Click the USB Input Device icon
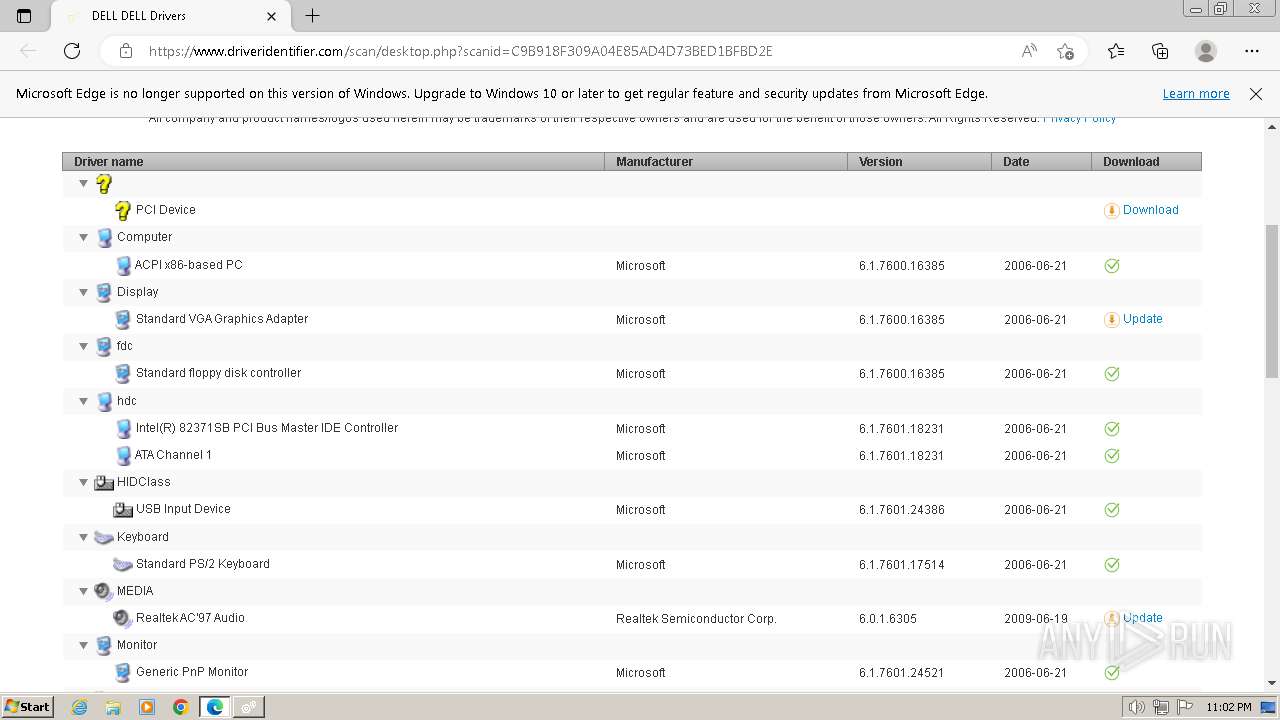The width and height of the screenshot is (1280, 720). pyautogui.click(x=123, y=509)
